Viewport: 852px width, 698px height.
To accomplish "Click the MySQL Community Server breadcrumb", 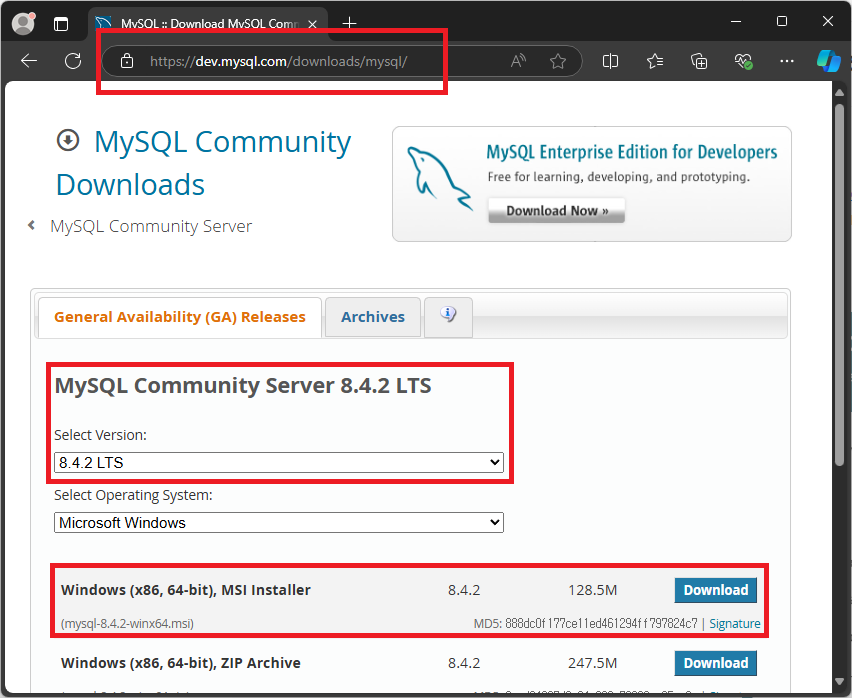I will tap(151, 226).
